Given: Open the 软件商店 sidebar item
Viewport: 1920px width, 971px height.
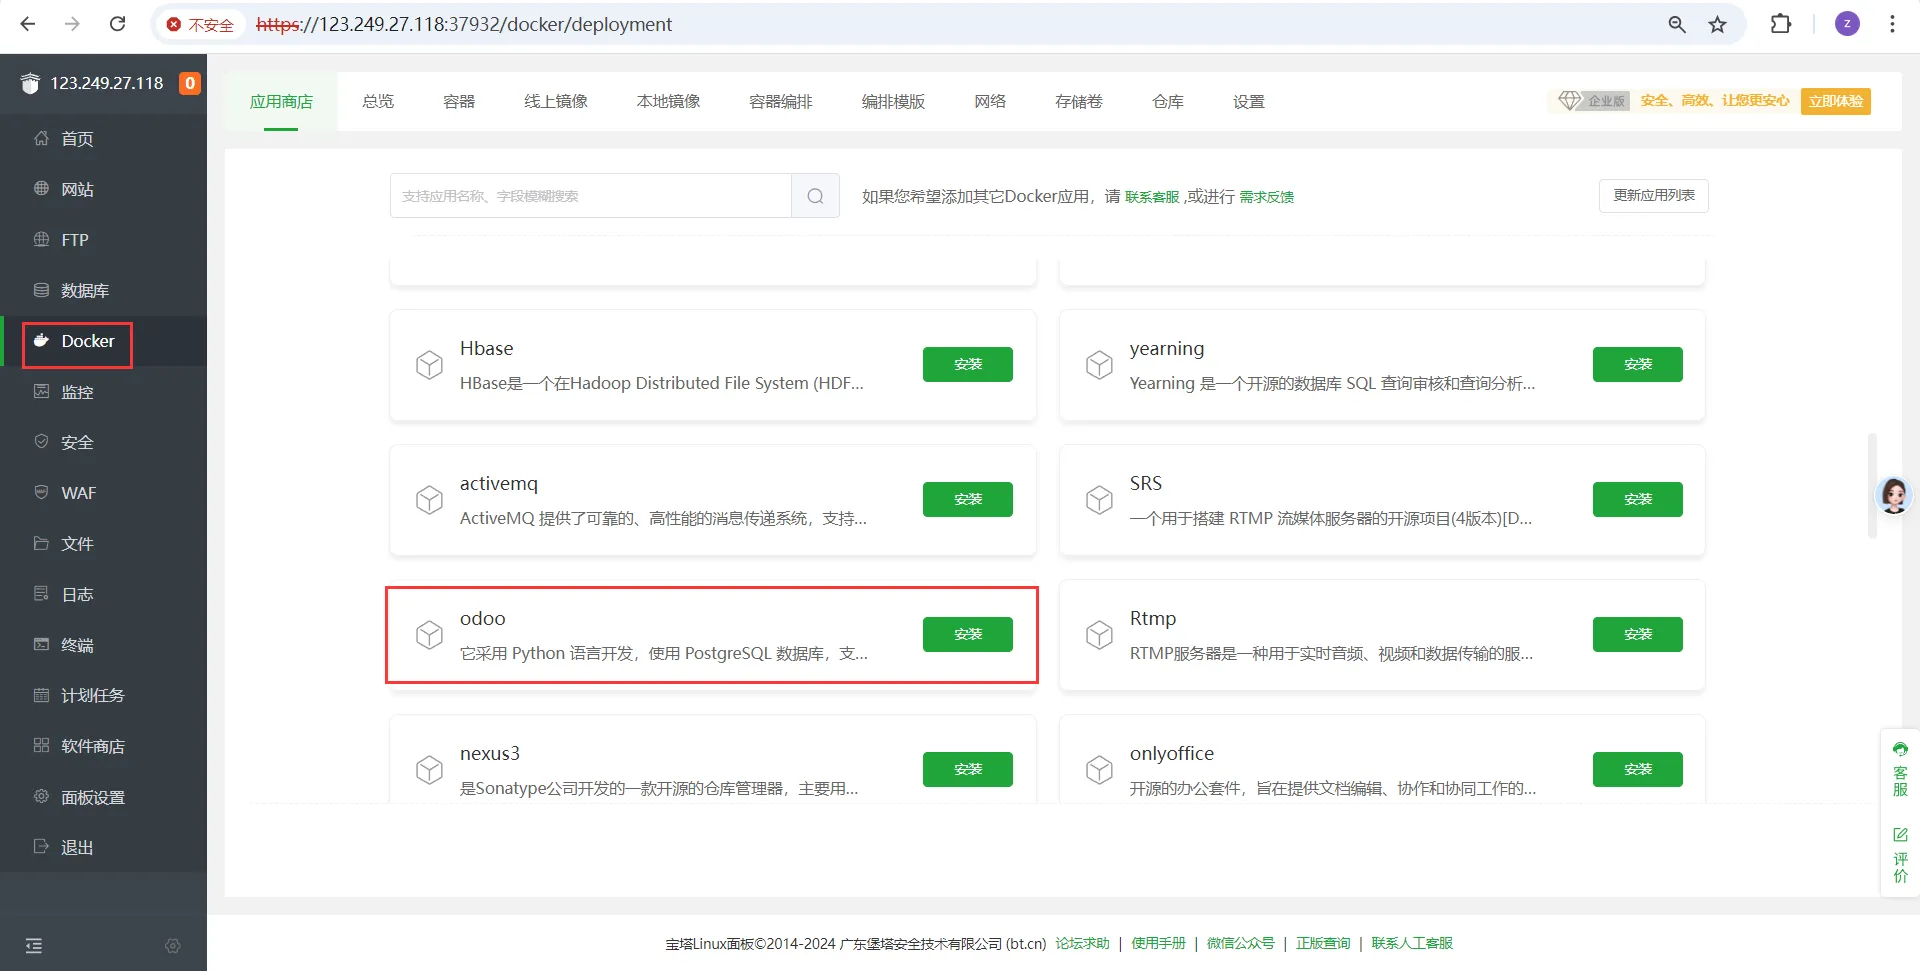Looking at the screenshot, I should coord(104,746).
